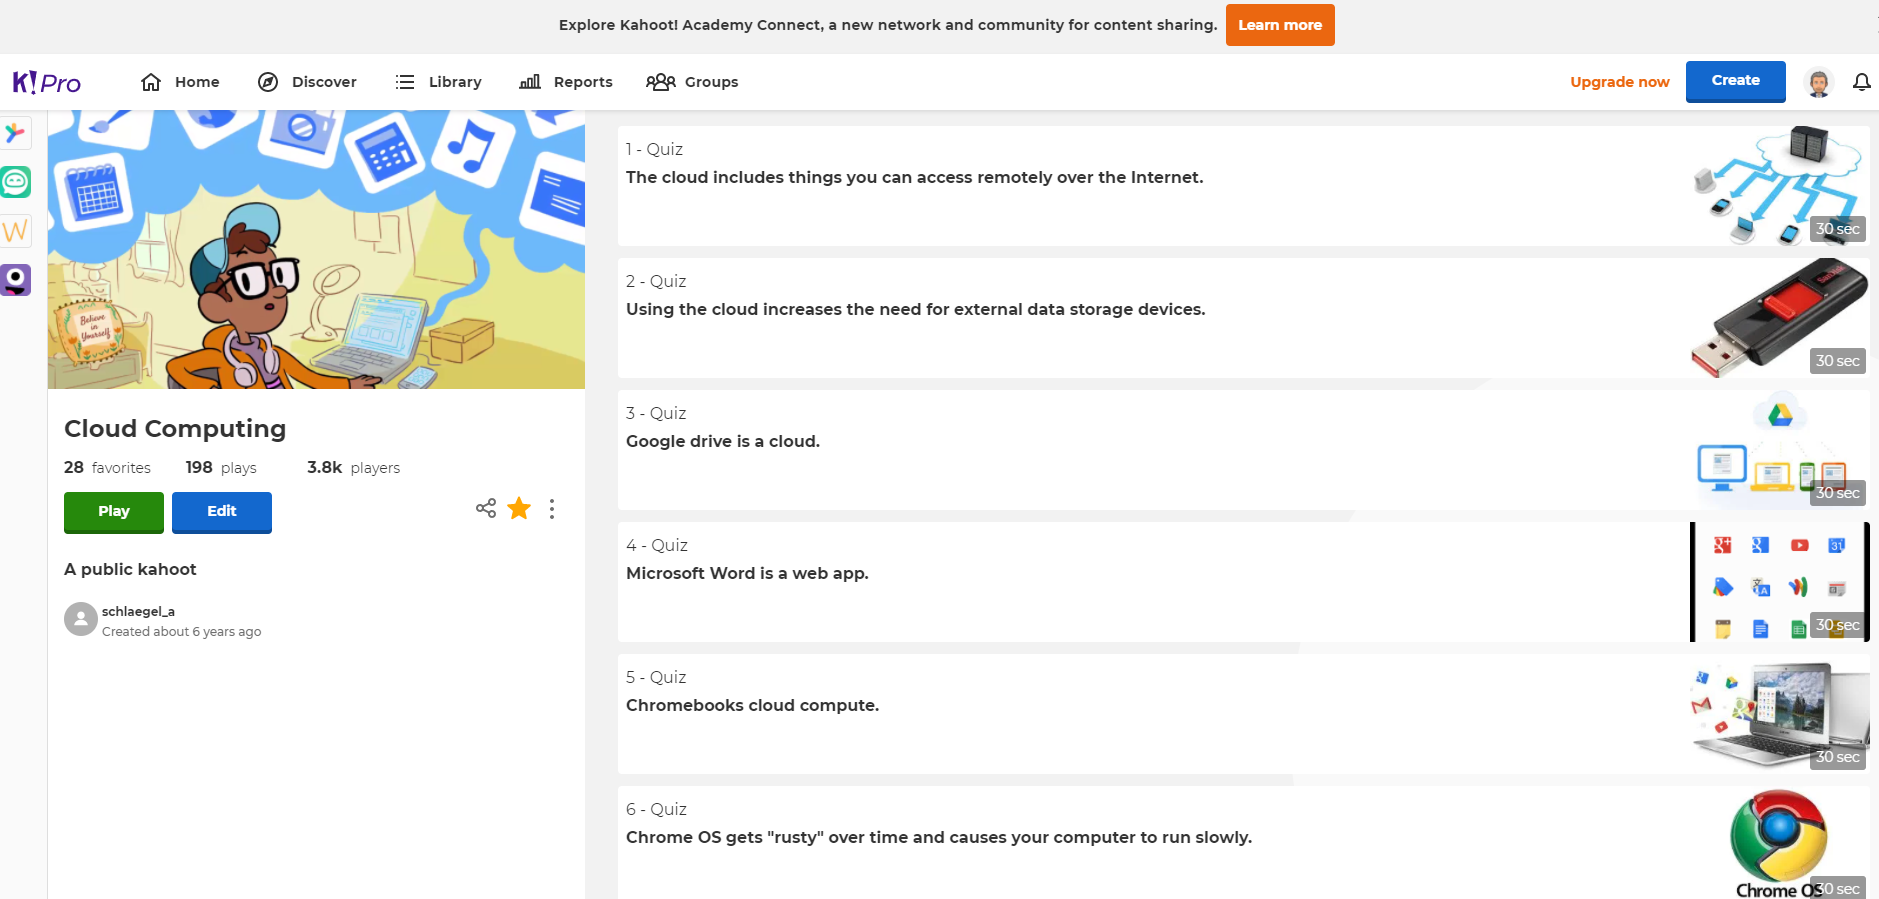Click the Cloud Computing title text

175,429
